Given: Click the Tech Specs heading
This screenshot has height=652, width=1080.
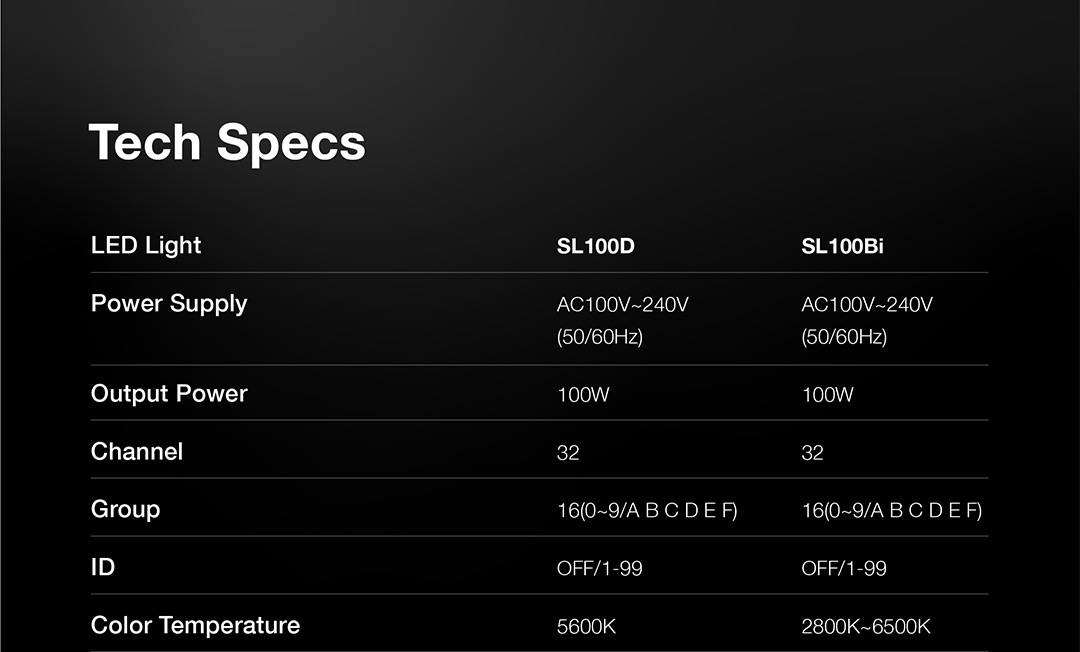Looking at the screenshot, I should point(227,142).
